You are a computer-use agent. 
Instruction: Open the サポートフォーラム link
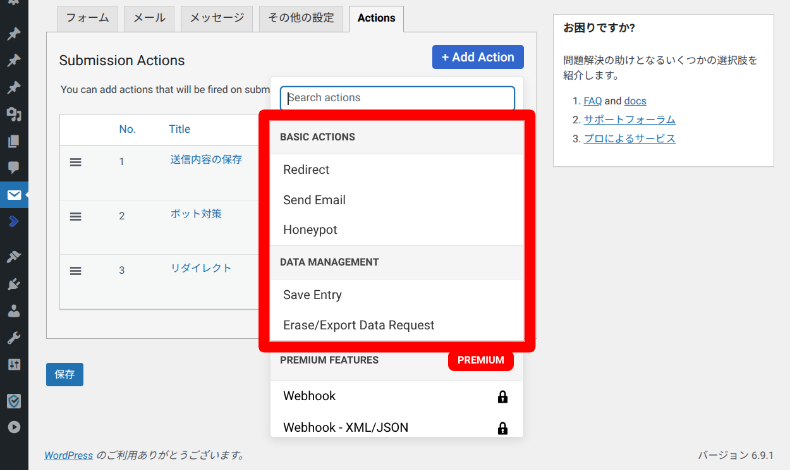629,120
